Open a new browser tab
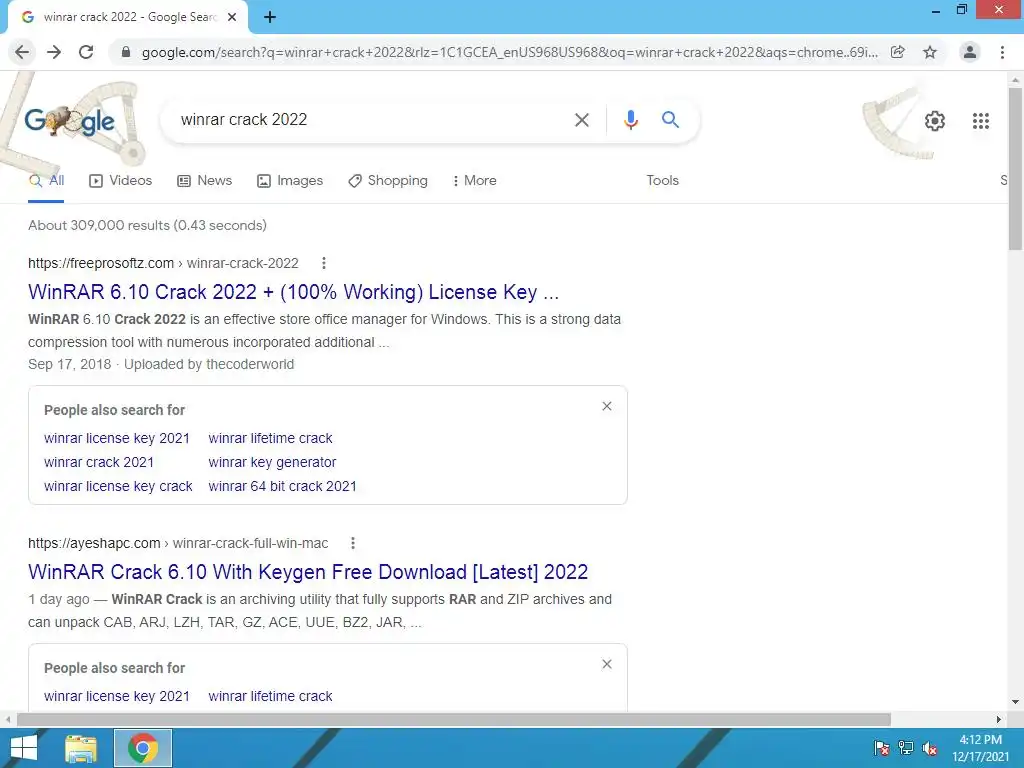Viewport: 1024px width, 768px height. pos(270,17)
